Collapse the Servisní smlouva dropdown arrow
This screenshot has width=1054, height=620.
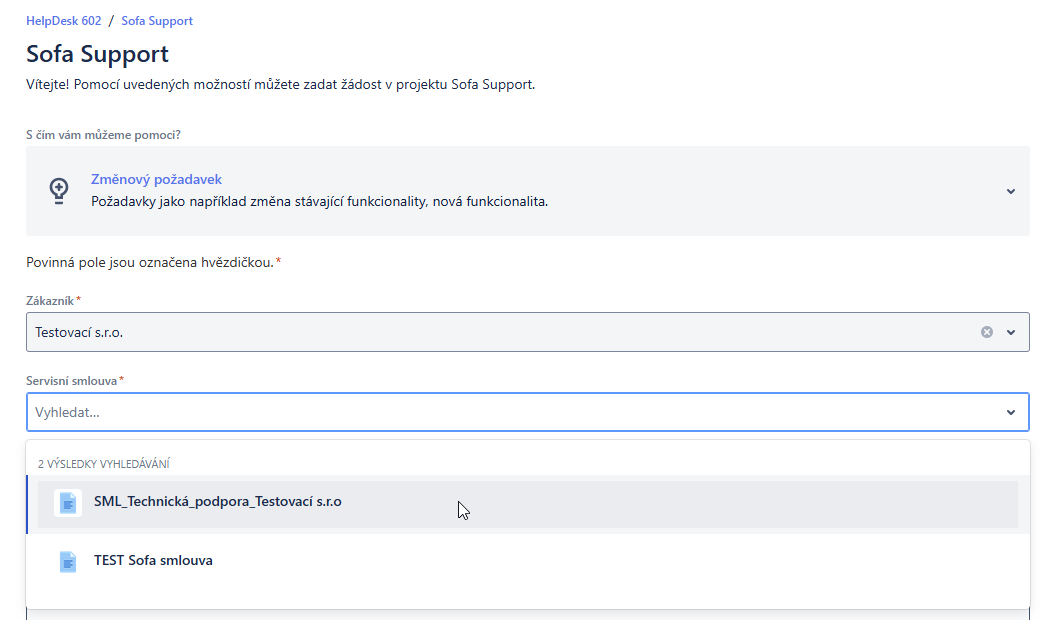[1011, 412]
